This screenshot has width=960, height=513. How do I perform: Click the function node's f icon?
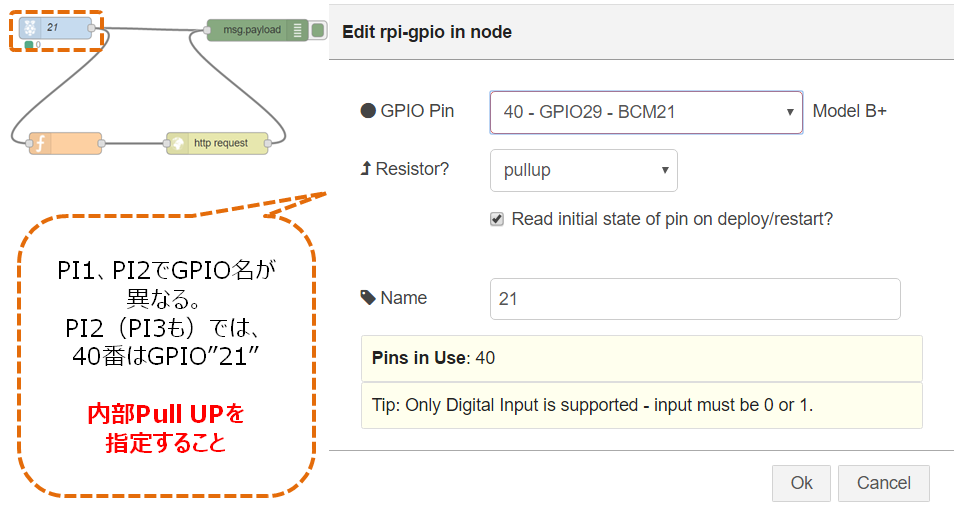(40, 143)
